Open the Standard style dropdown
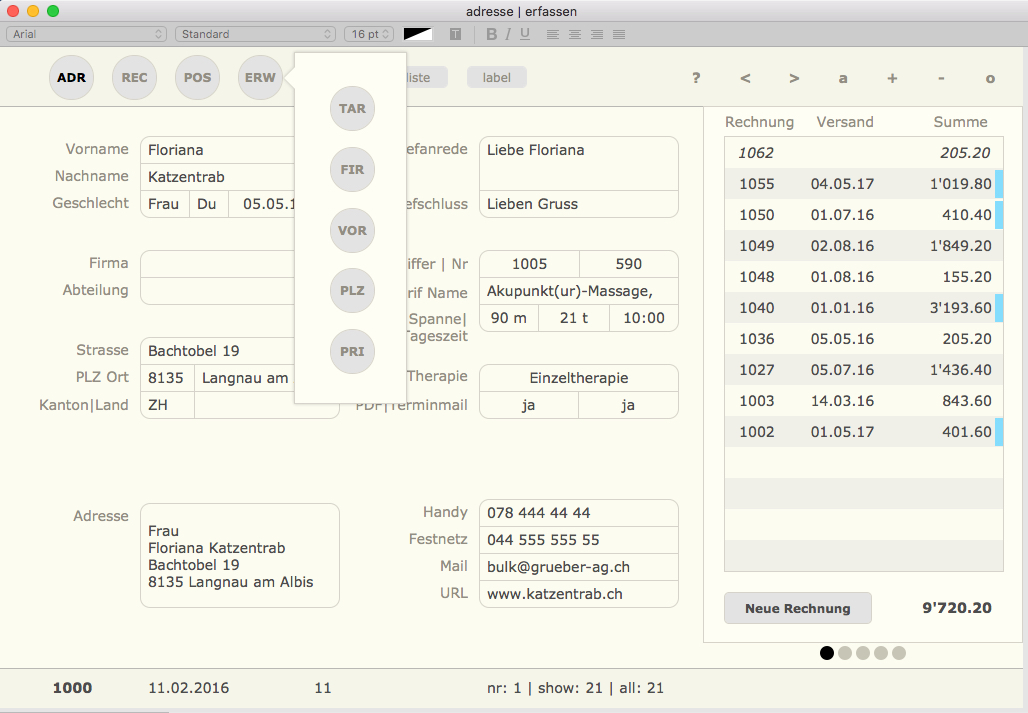 [x=255, y=34]
